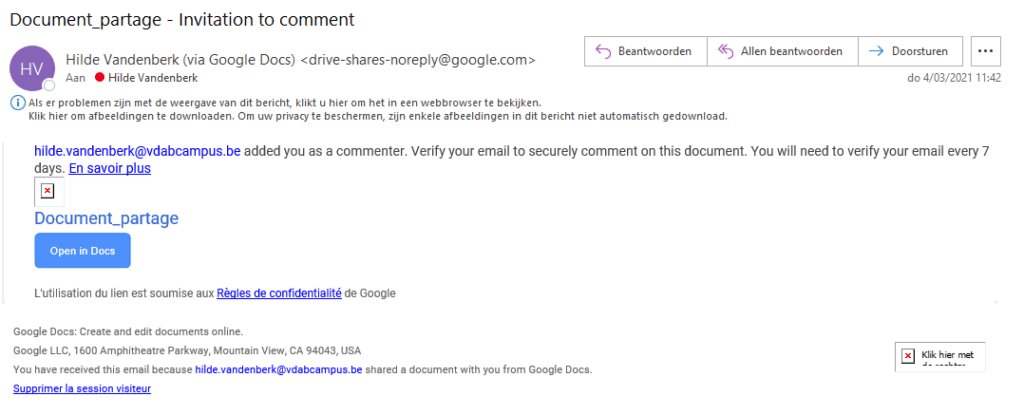The height and width of the screenshot is (415, 1024).
Task: Click the Allen beantwoorden reply-all button
Action: [782, 51]
